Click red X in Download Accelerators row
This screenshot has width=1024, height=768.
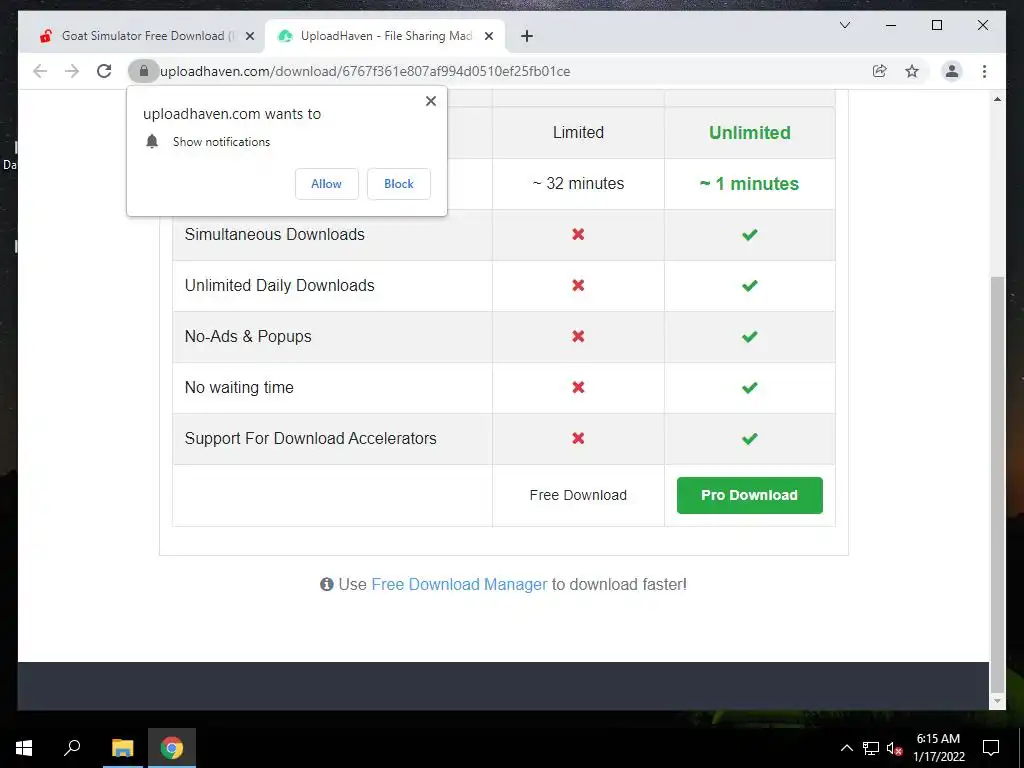578,438
